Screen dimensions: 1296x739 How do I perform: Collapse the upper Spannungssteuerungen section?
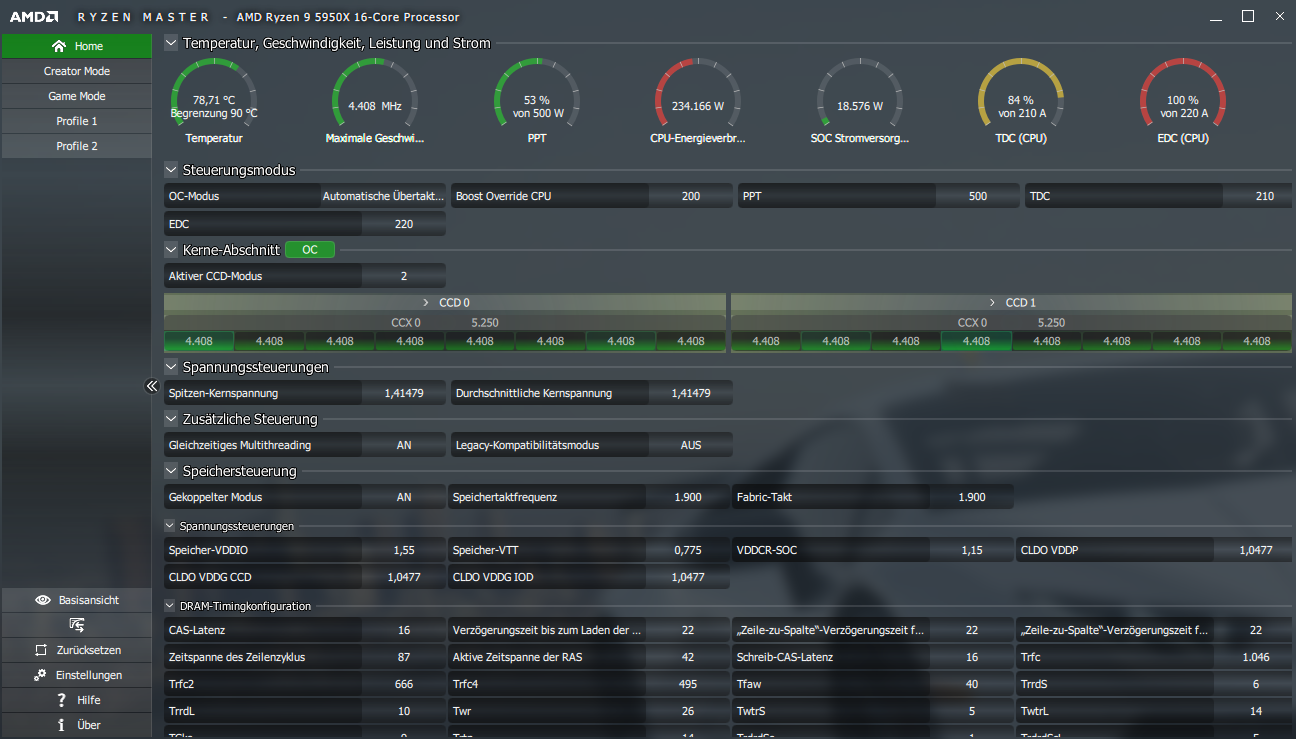(x=171, y=367)
